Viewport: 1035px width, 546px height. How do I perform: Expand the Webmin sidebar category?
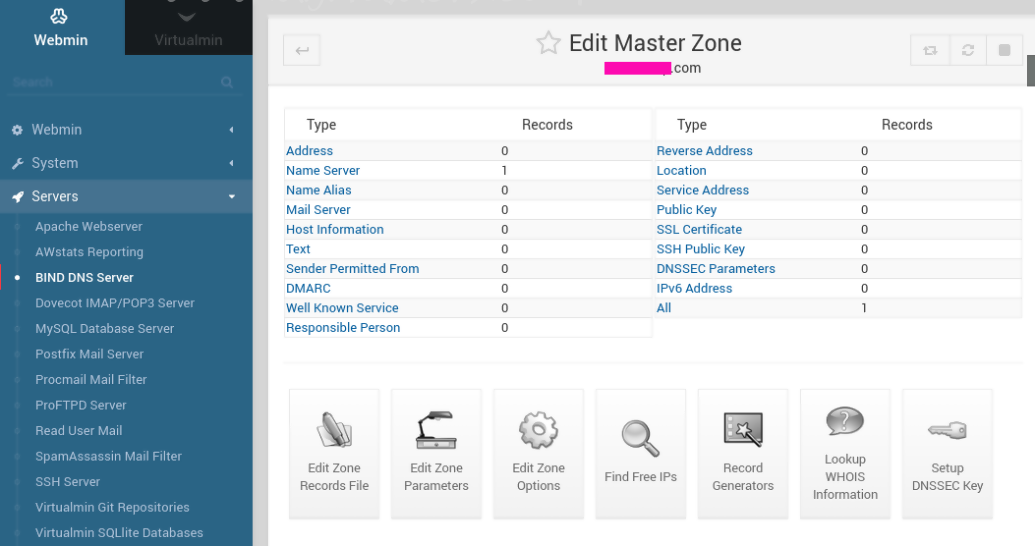125,130
